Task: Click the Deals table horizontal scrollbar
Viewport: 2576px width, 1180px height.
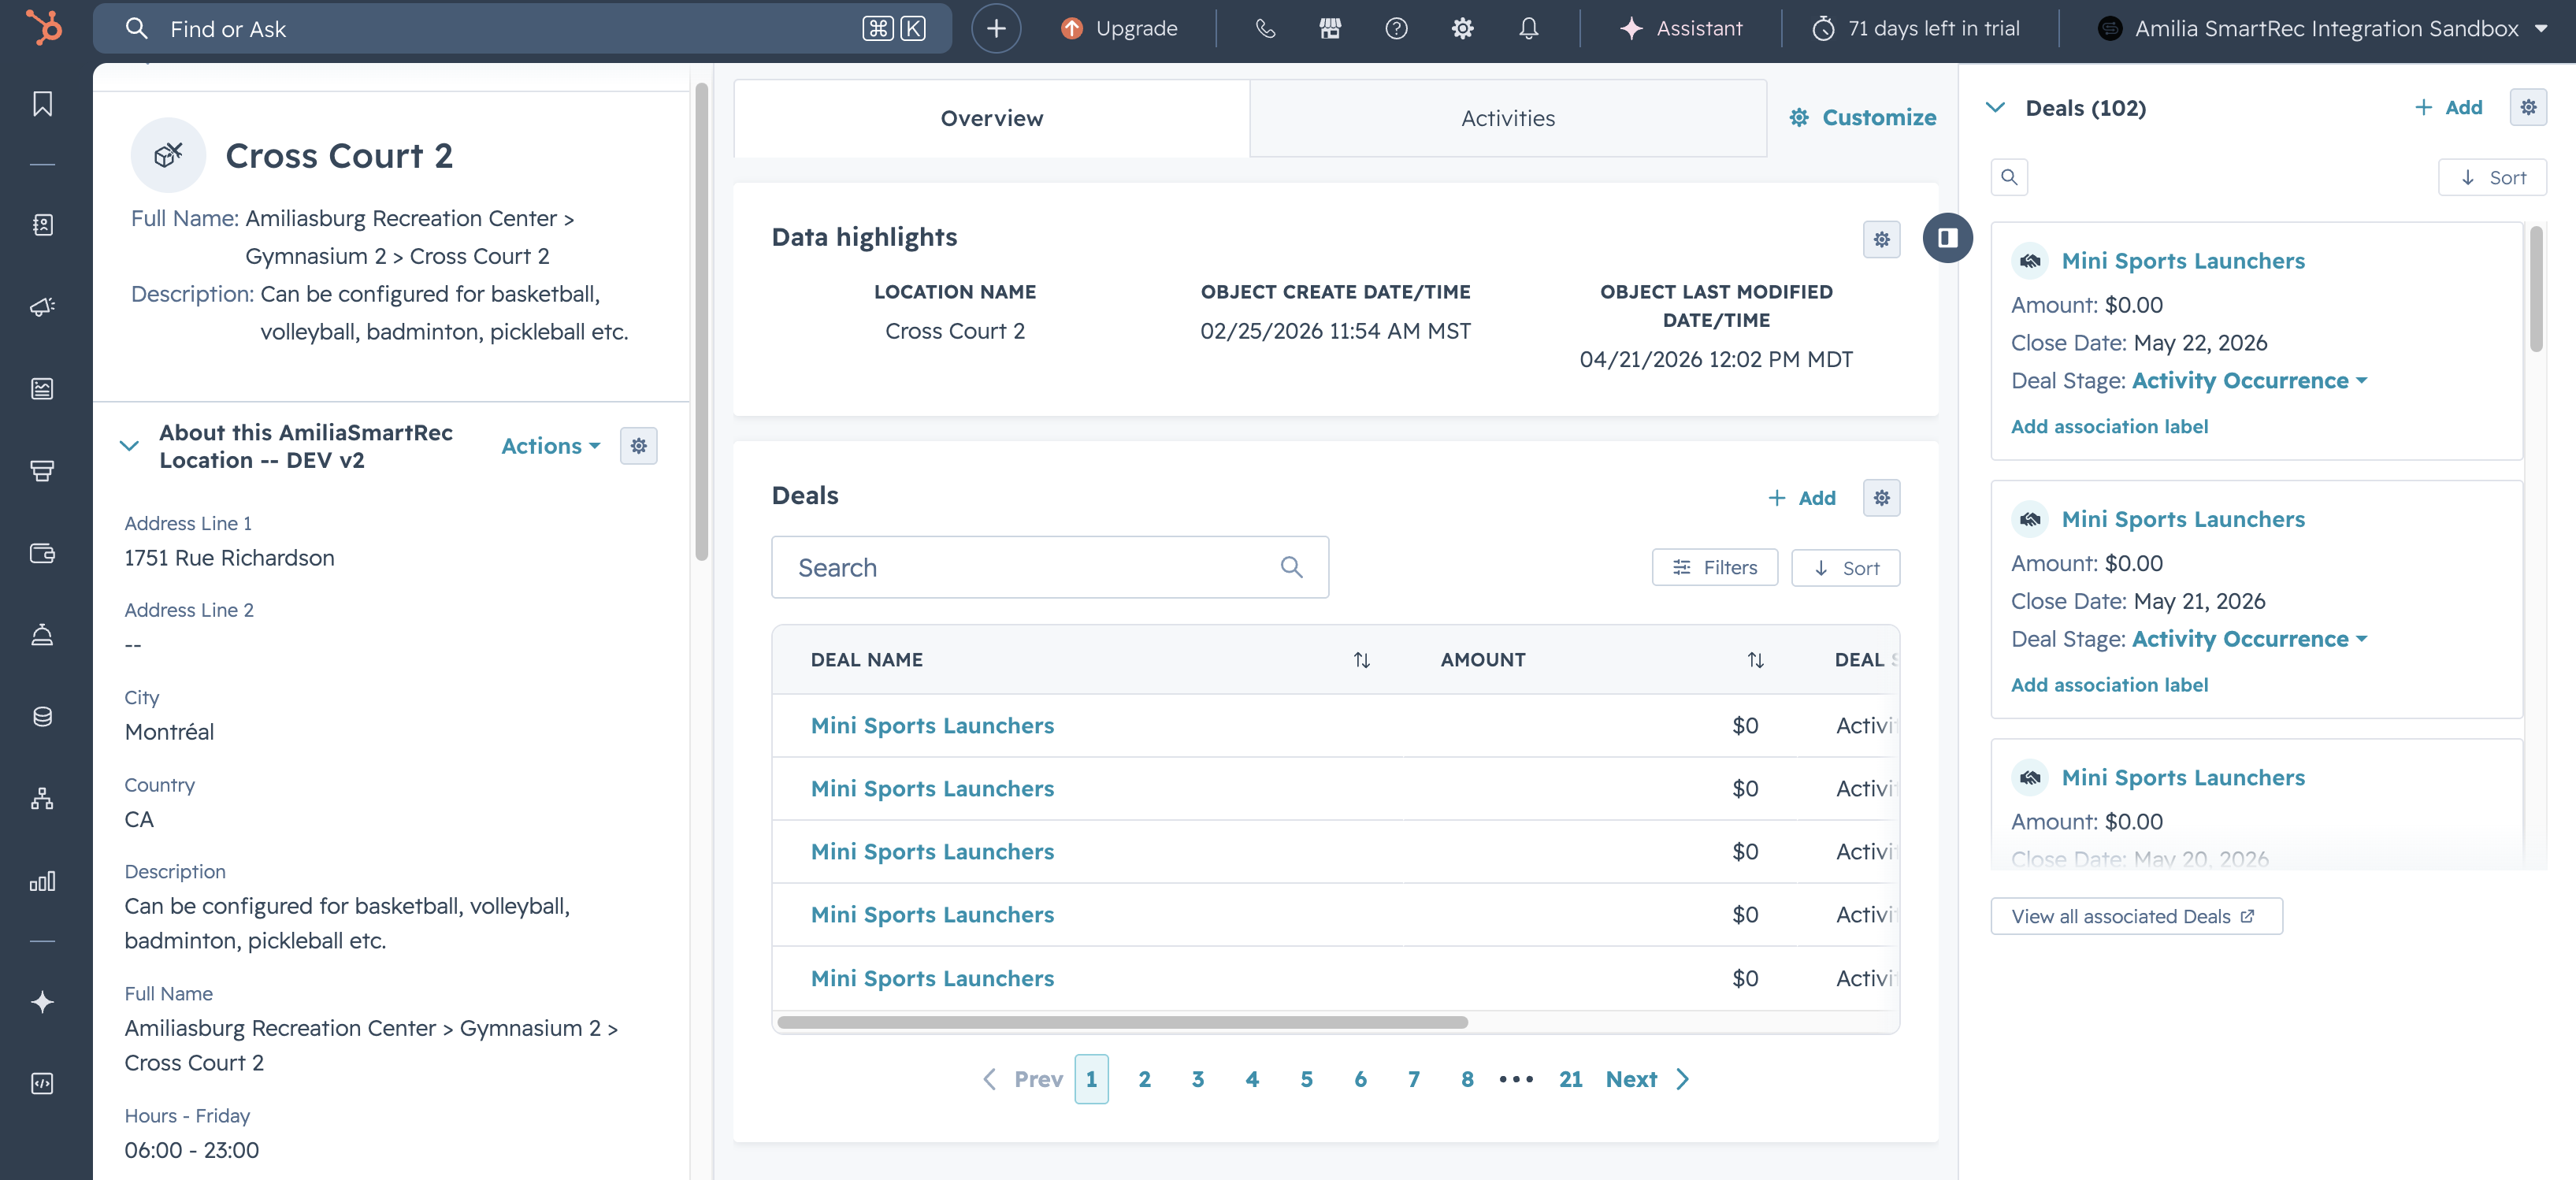Action: (1122, 1022)
